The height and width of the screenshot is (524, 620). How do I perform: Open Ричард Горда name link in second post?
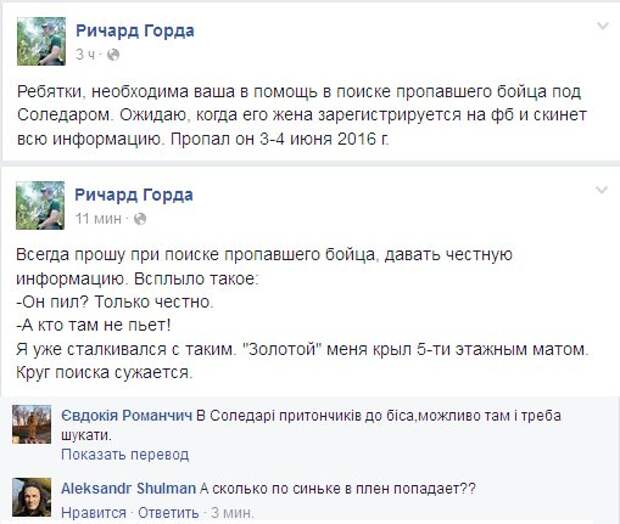point(134,195)
